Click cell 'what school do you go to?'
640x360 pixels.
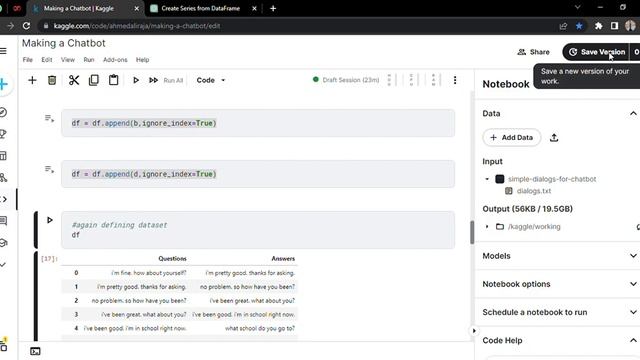tap(260, 329)
